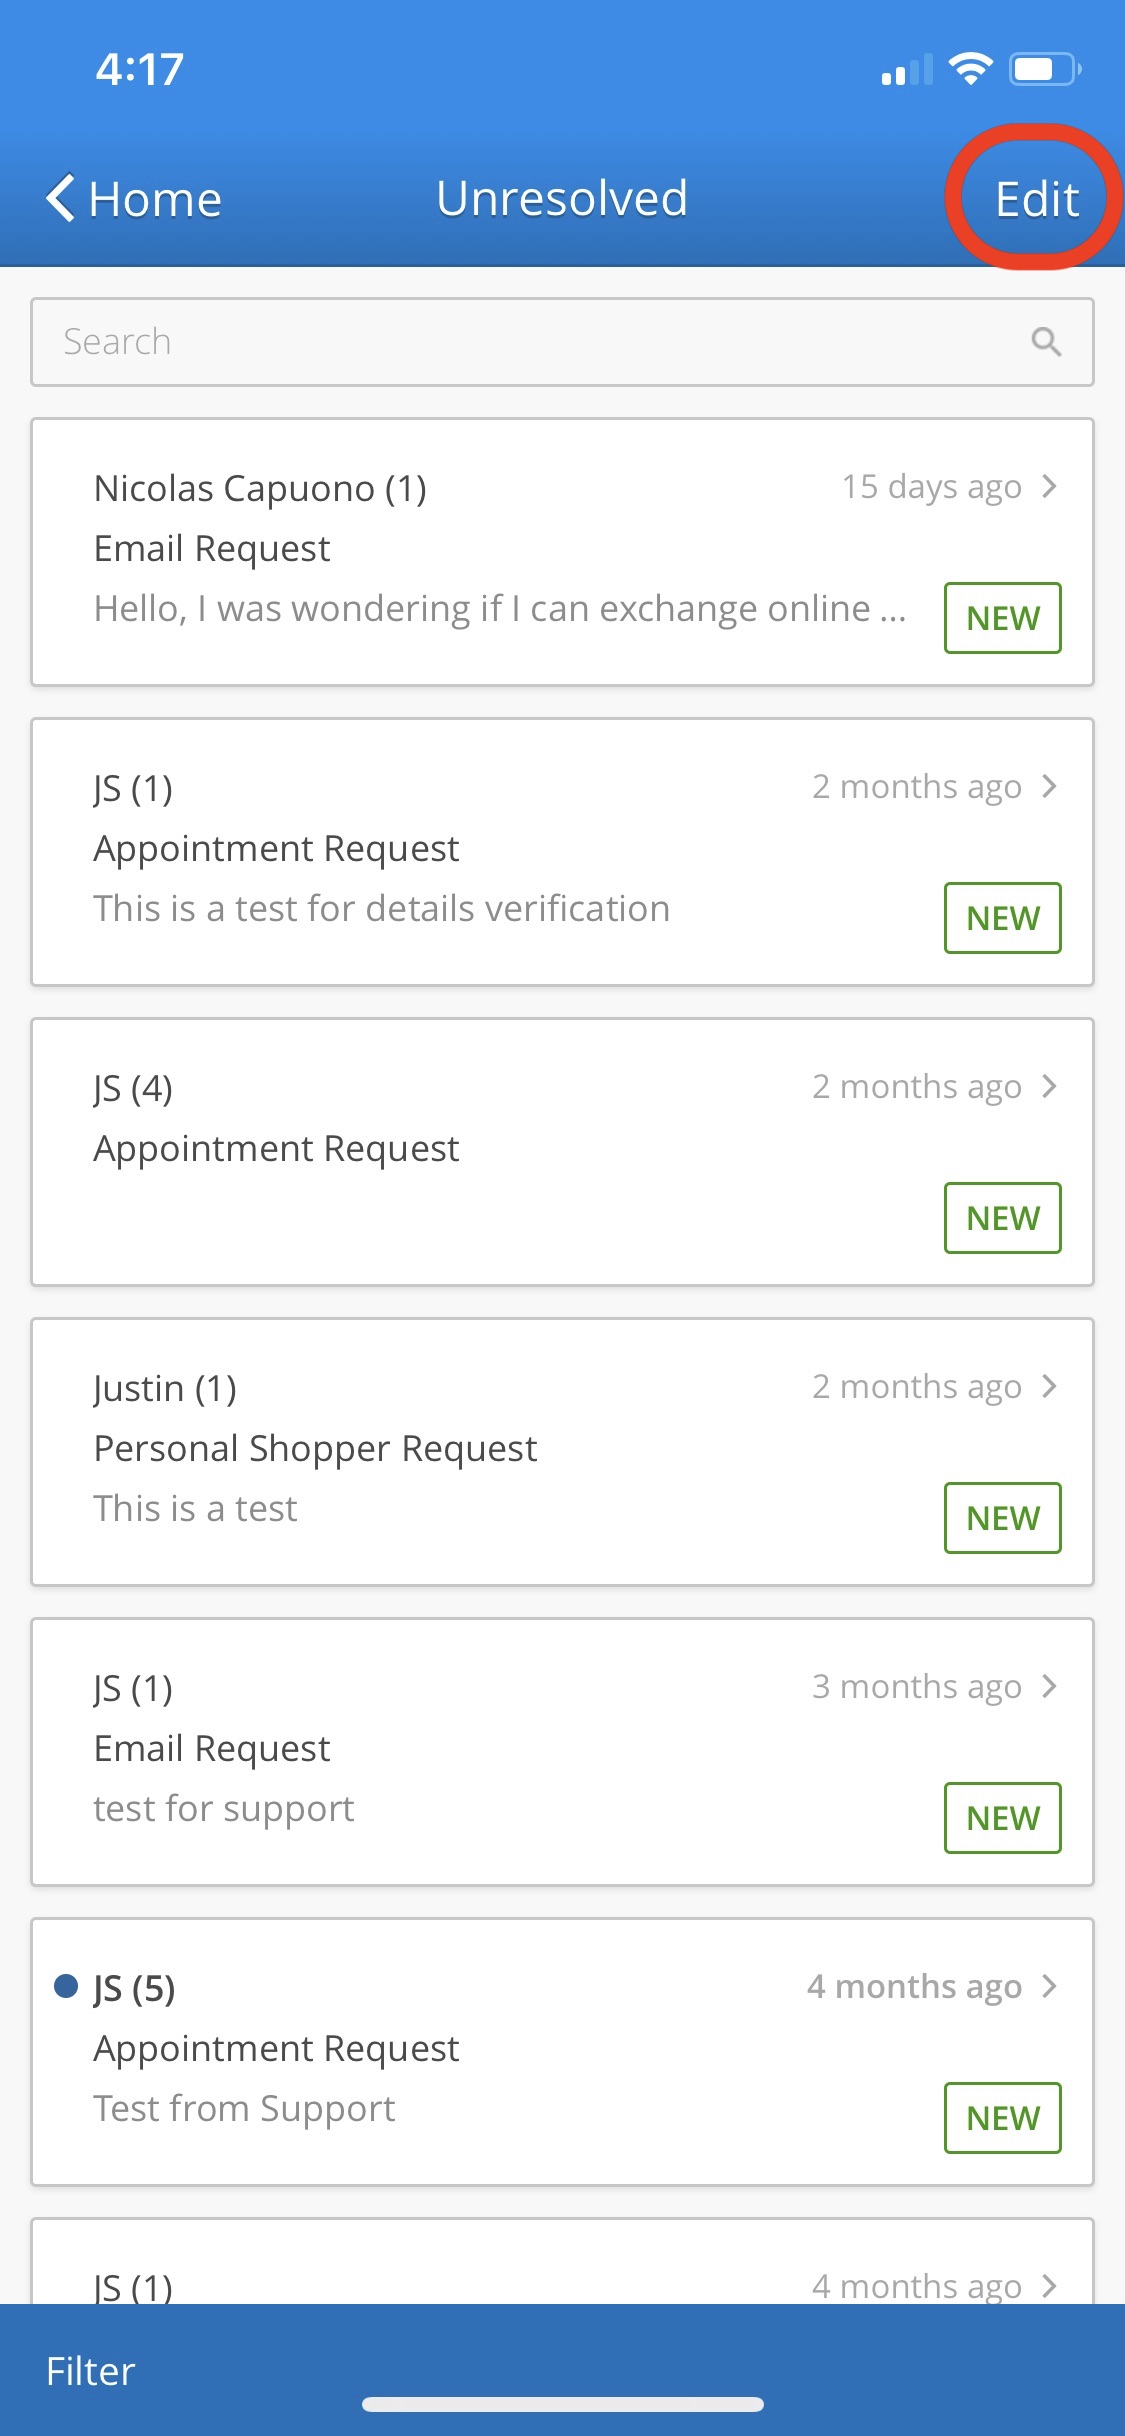Tap the back arrow next to Home
Screen dimensions: 1125x2436
click(x=62, y=198)
